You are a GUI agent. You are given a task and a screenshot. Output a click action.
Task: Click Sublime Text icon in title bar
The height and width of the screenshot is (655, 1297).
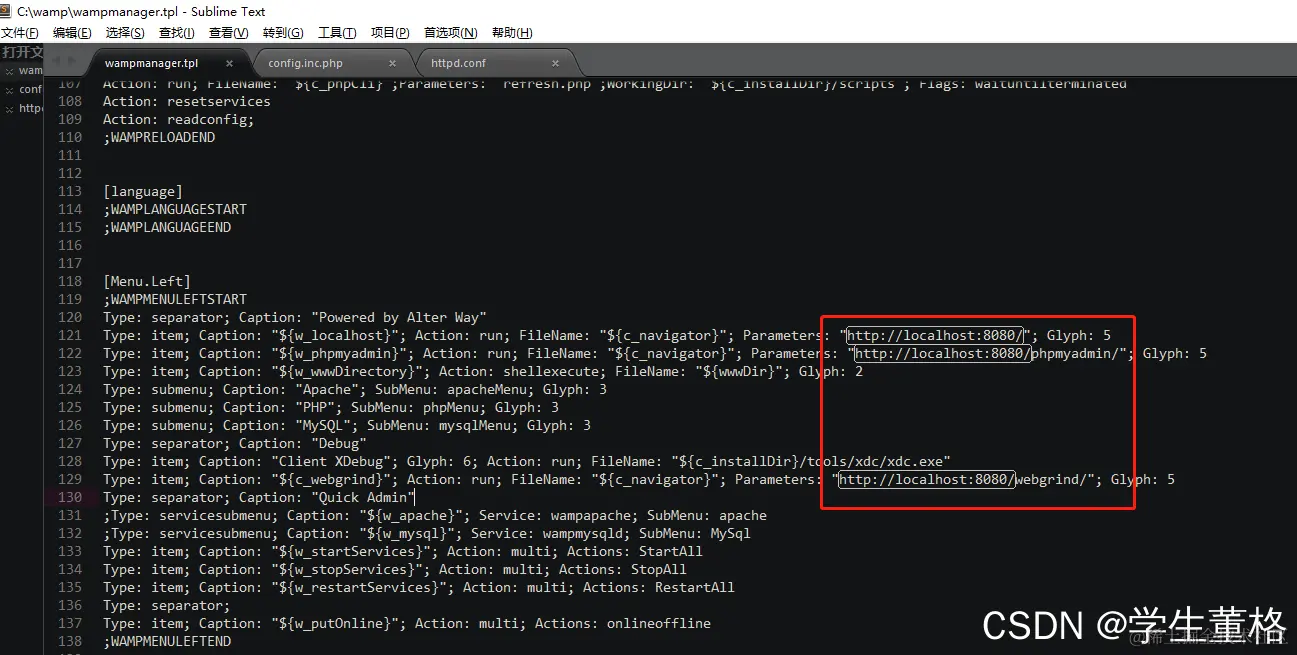point(8,11)
